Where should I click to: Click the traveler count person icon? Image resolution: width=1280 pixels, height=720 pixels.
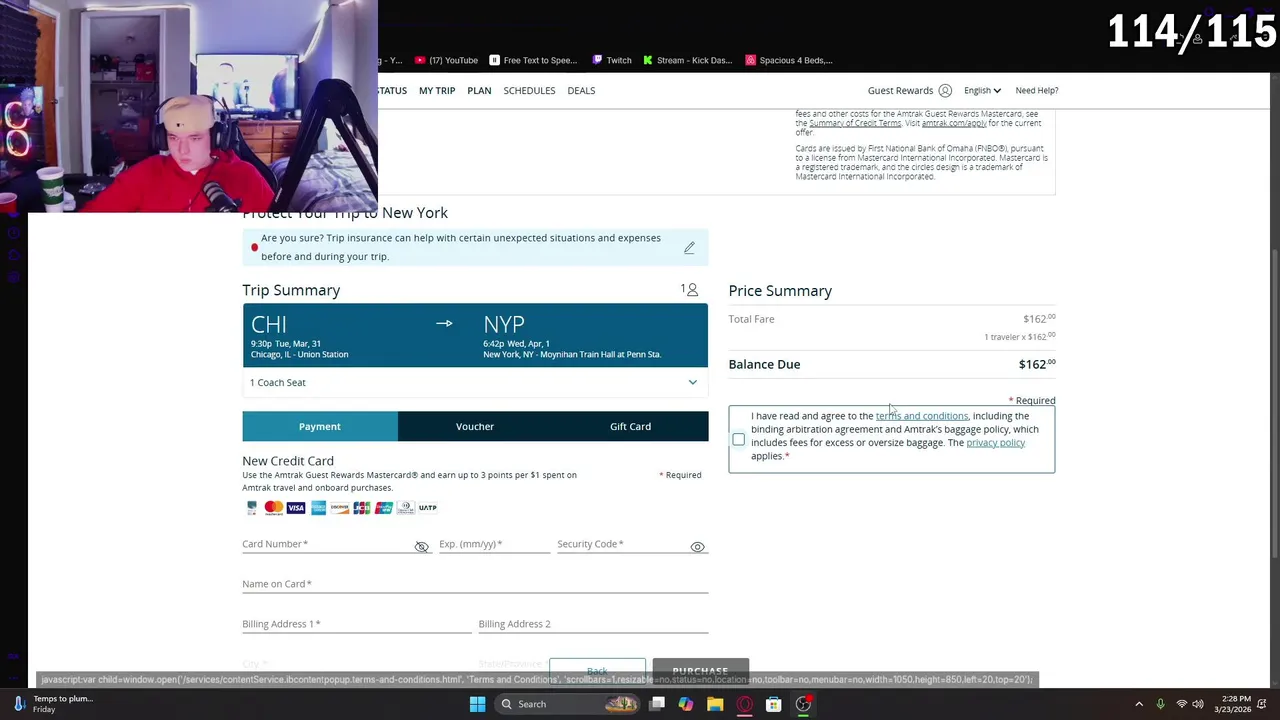[x=692, y=290]
